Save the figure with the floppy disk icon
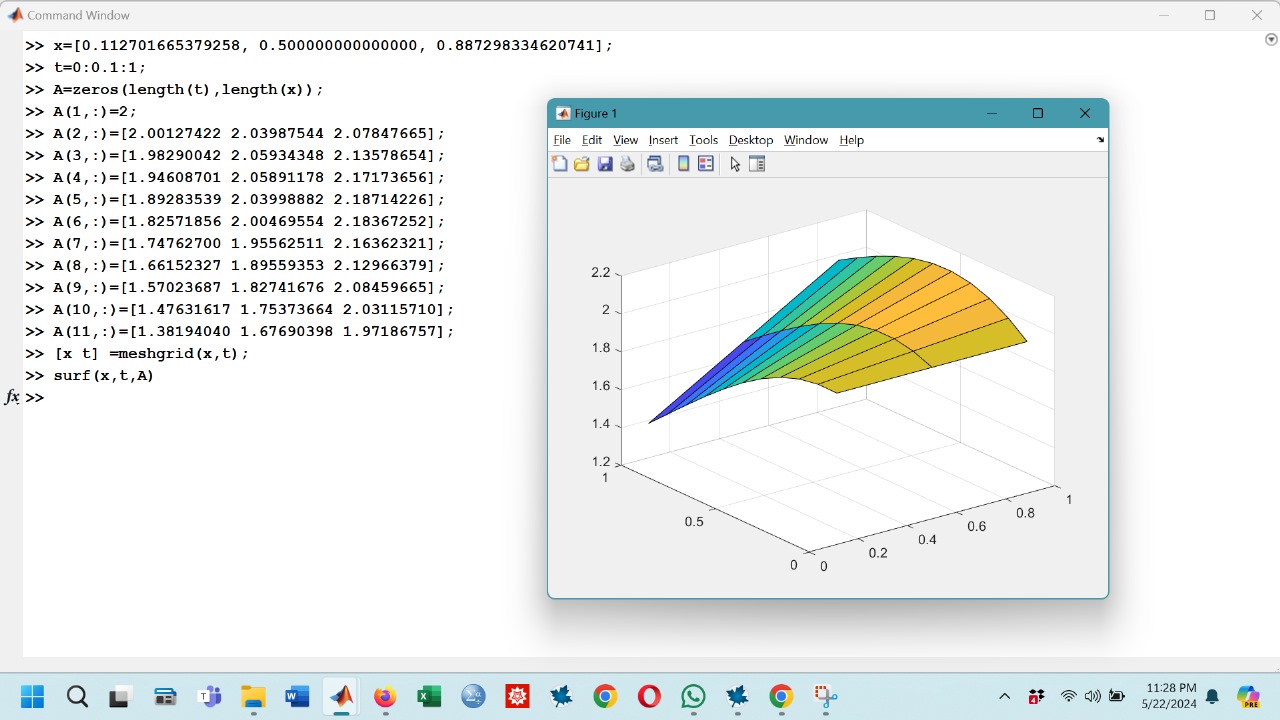Image resolution: width=1280 pixels, height=720 pixels. click(x=605, y=164)
